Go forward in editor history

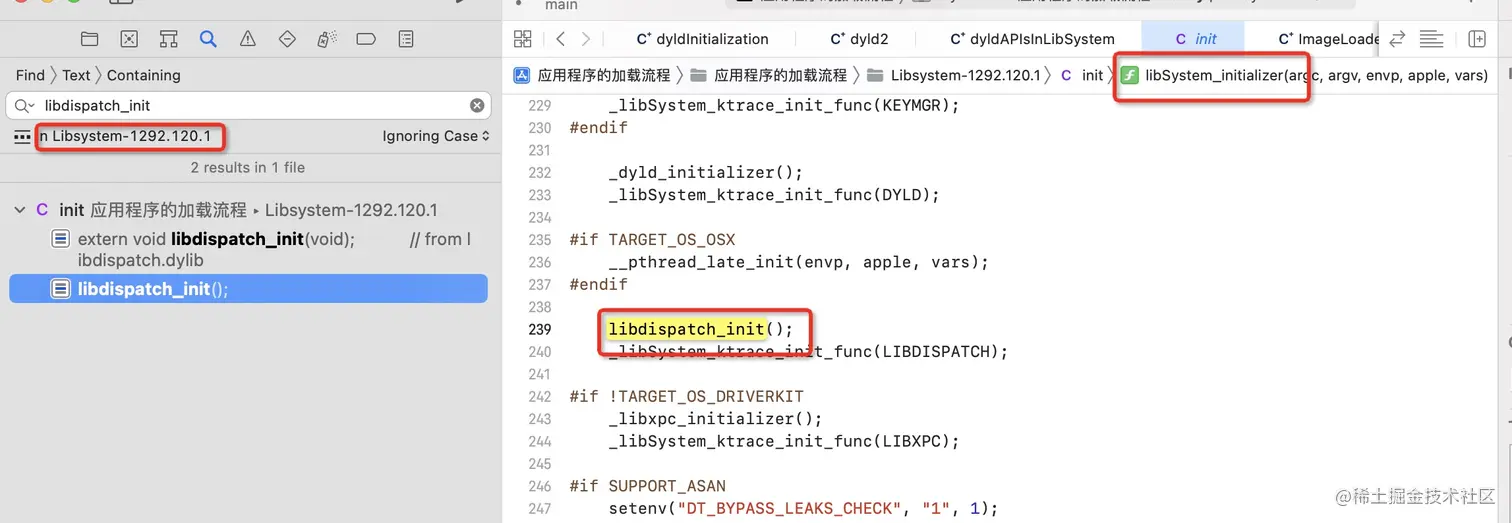coord(586,39)
